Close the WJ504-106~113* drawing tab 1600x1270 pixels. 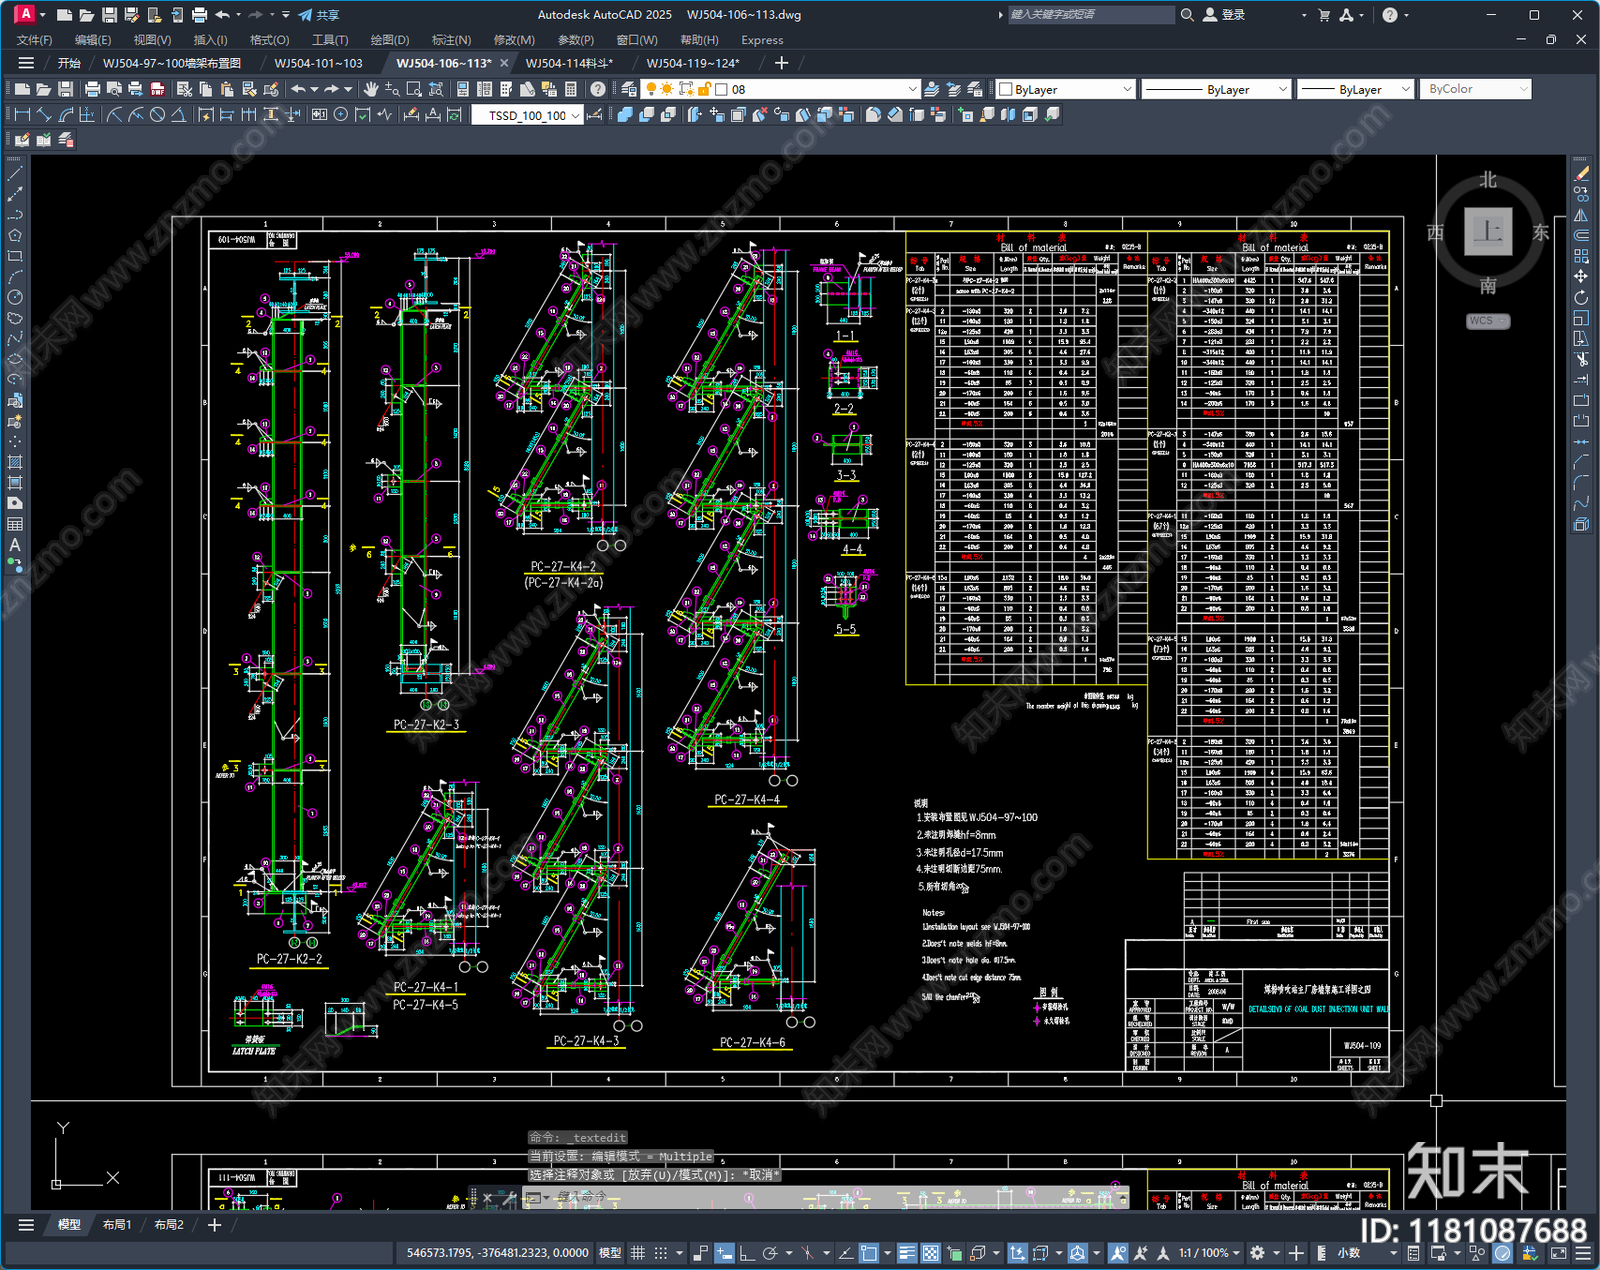(x=505, y=63)
